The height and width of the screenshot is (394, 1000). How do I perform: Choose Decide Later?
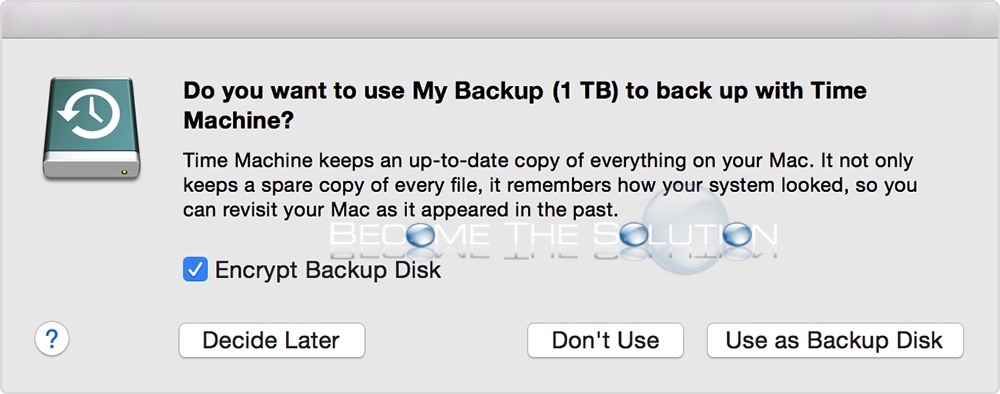[x=272, y=340]
